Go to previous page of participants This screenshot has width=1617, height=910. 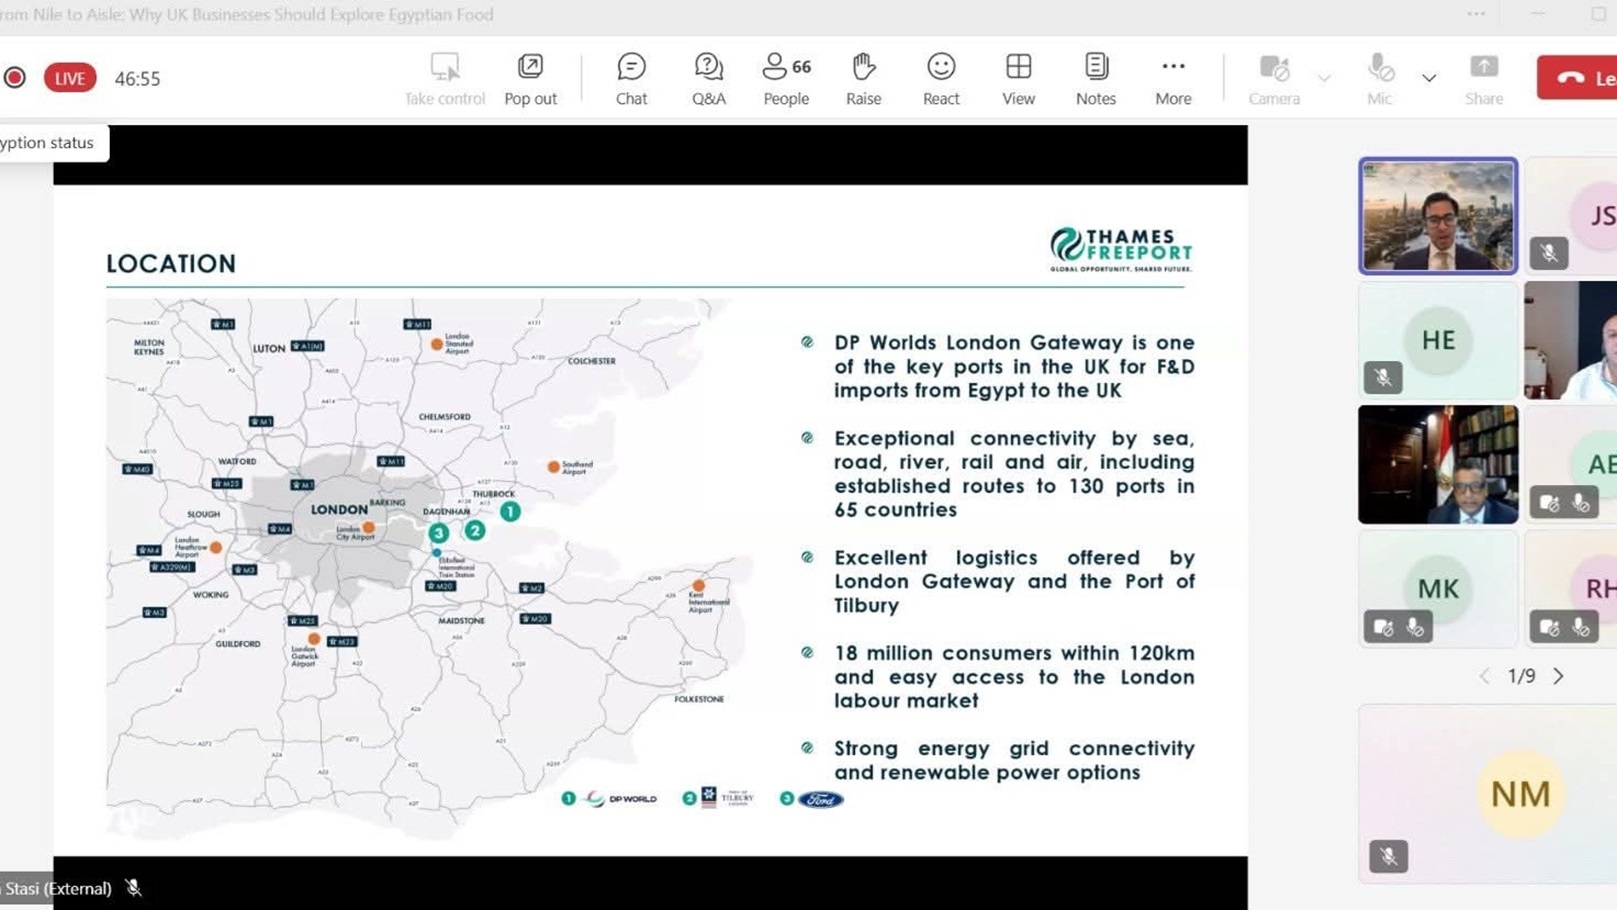click(1485, 676)
